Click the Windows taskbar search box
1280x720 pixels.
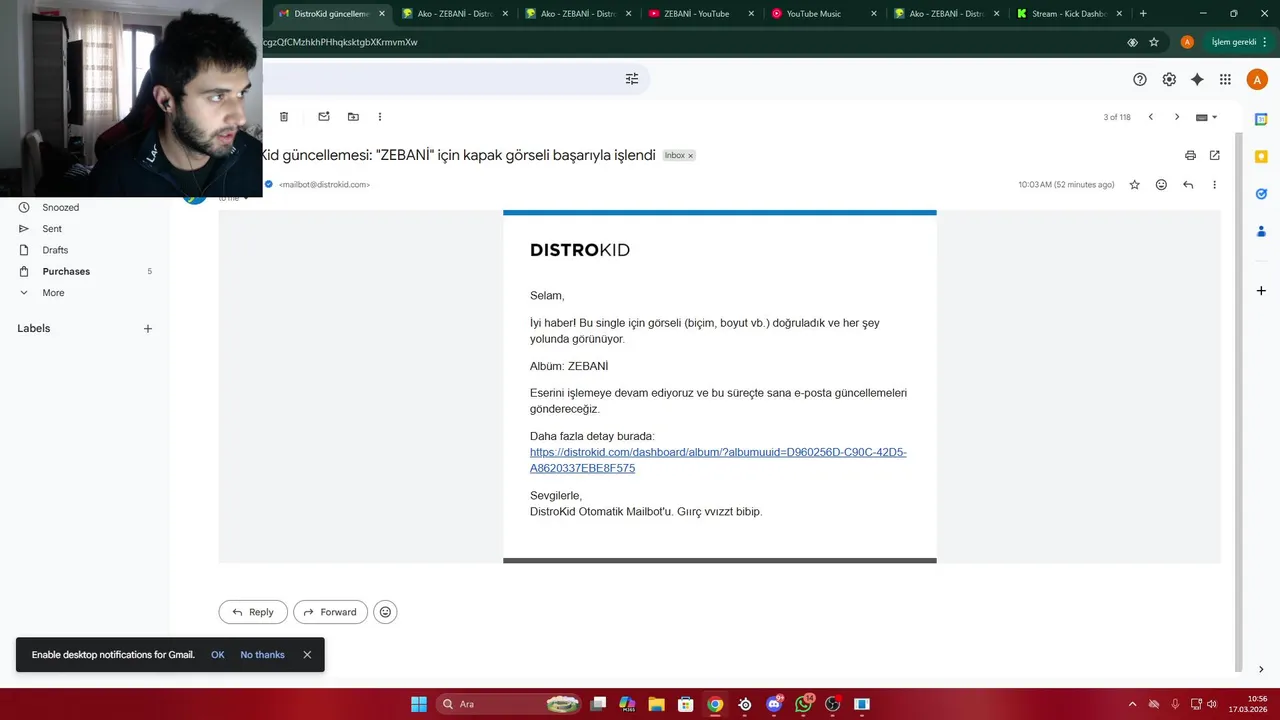[510, 704]
